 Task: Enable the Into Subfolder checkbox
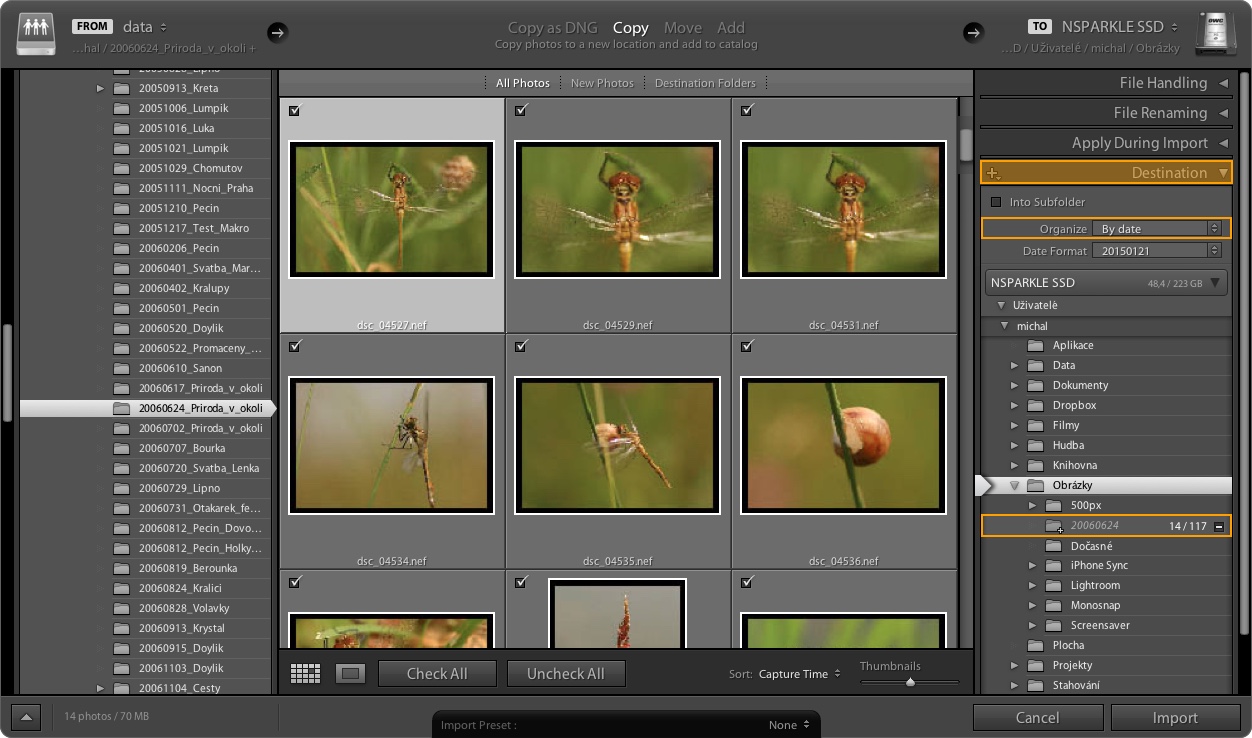(x=995, y=202)
